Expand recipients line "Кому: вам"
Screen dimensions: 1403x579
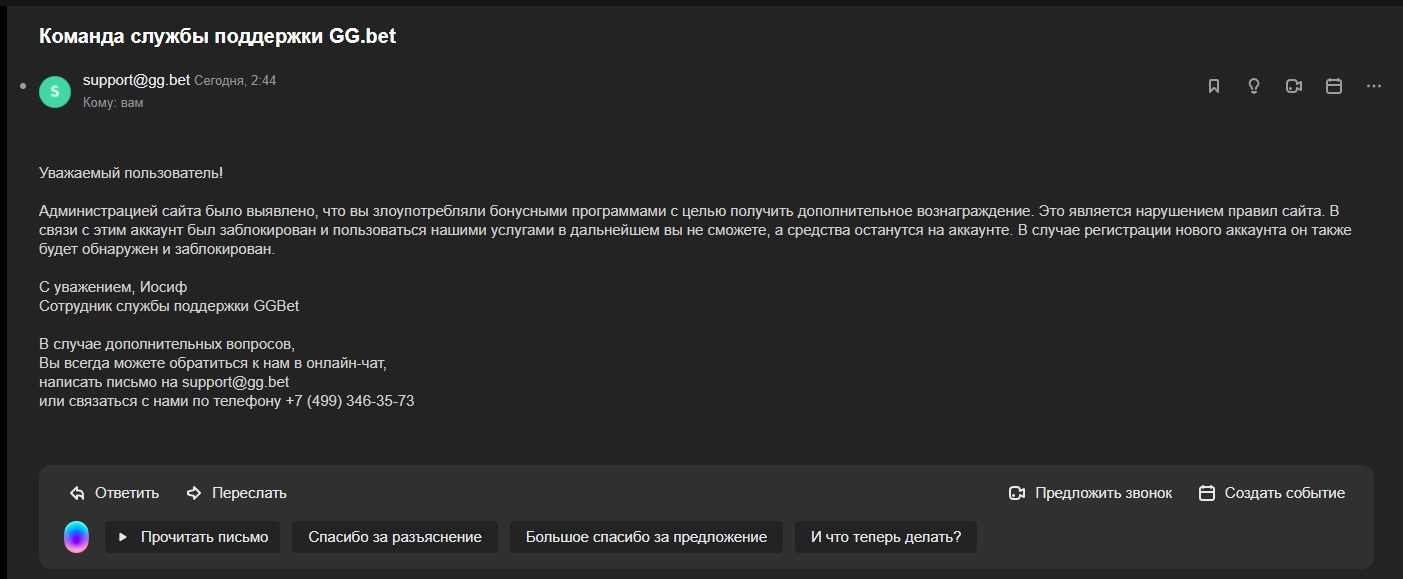tap(113, 103)
